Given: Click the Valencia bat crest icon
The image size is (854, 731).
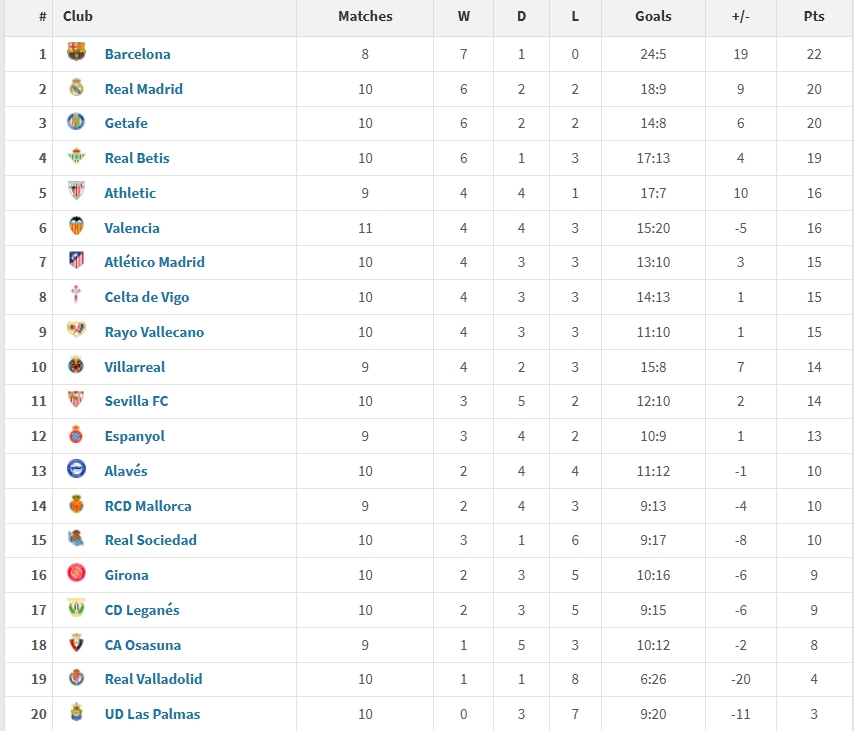Looking at the screenshot, I should (x=76, y=227).
